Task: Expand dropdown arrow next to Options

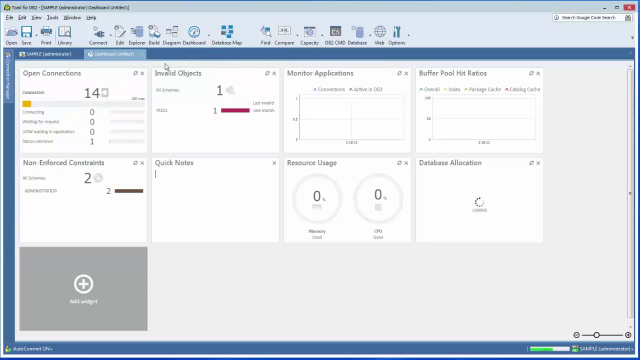Action: click(x=409, y=35)
